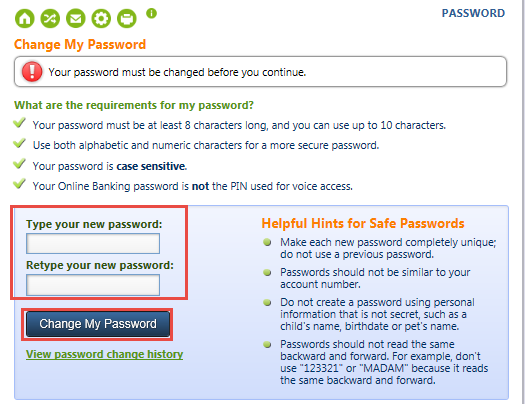Click checkmark beside 8 characters requirement
This screenshot has height=404, width=525.
click(19, 123)
